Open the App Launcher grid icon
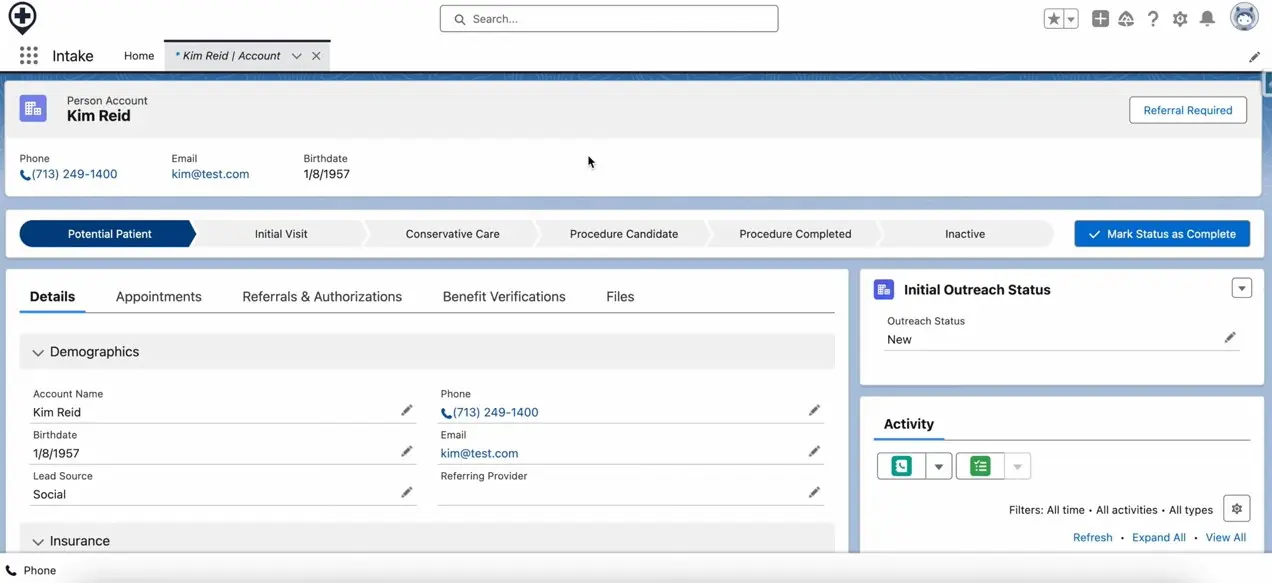Screen dimensions: 1272x583 click(29, 56)
